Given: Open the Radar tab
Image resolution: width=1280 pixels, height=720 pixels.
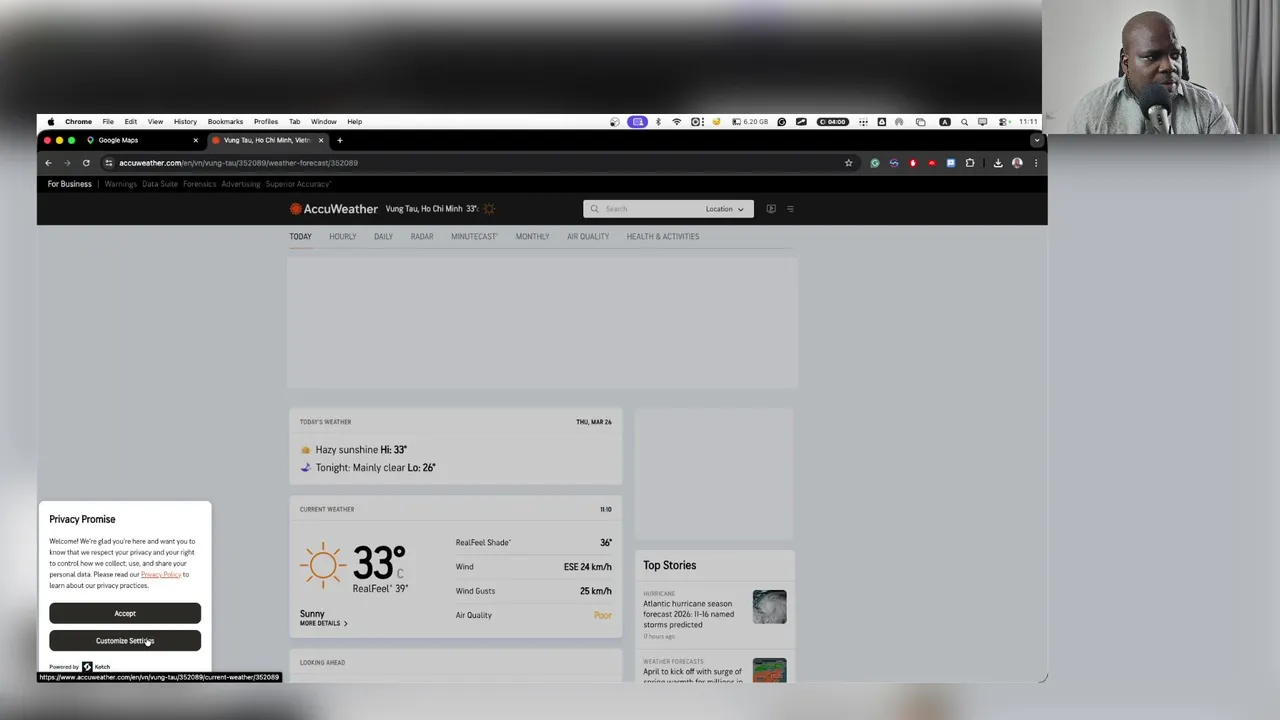Looking at the screenshot, I should click(422, 237).
